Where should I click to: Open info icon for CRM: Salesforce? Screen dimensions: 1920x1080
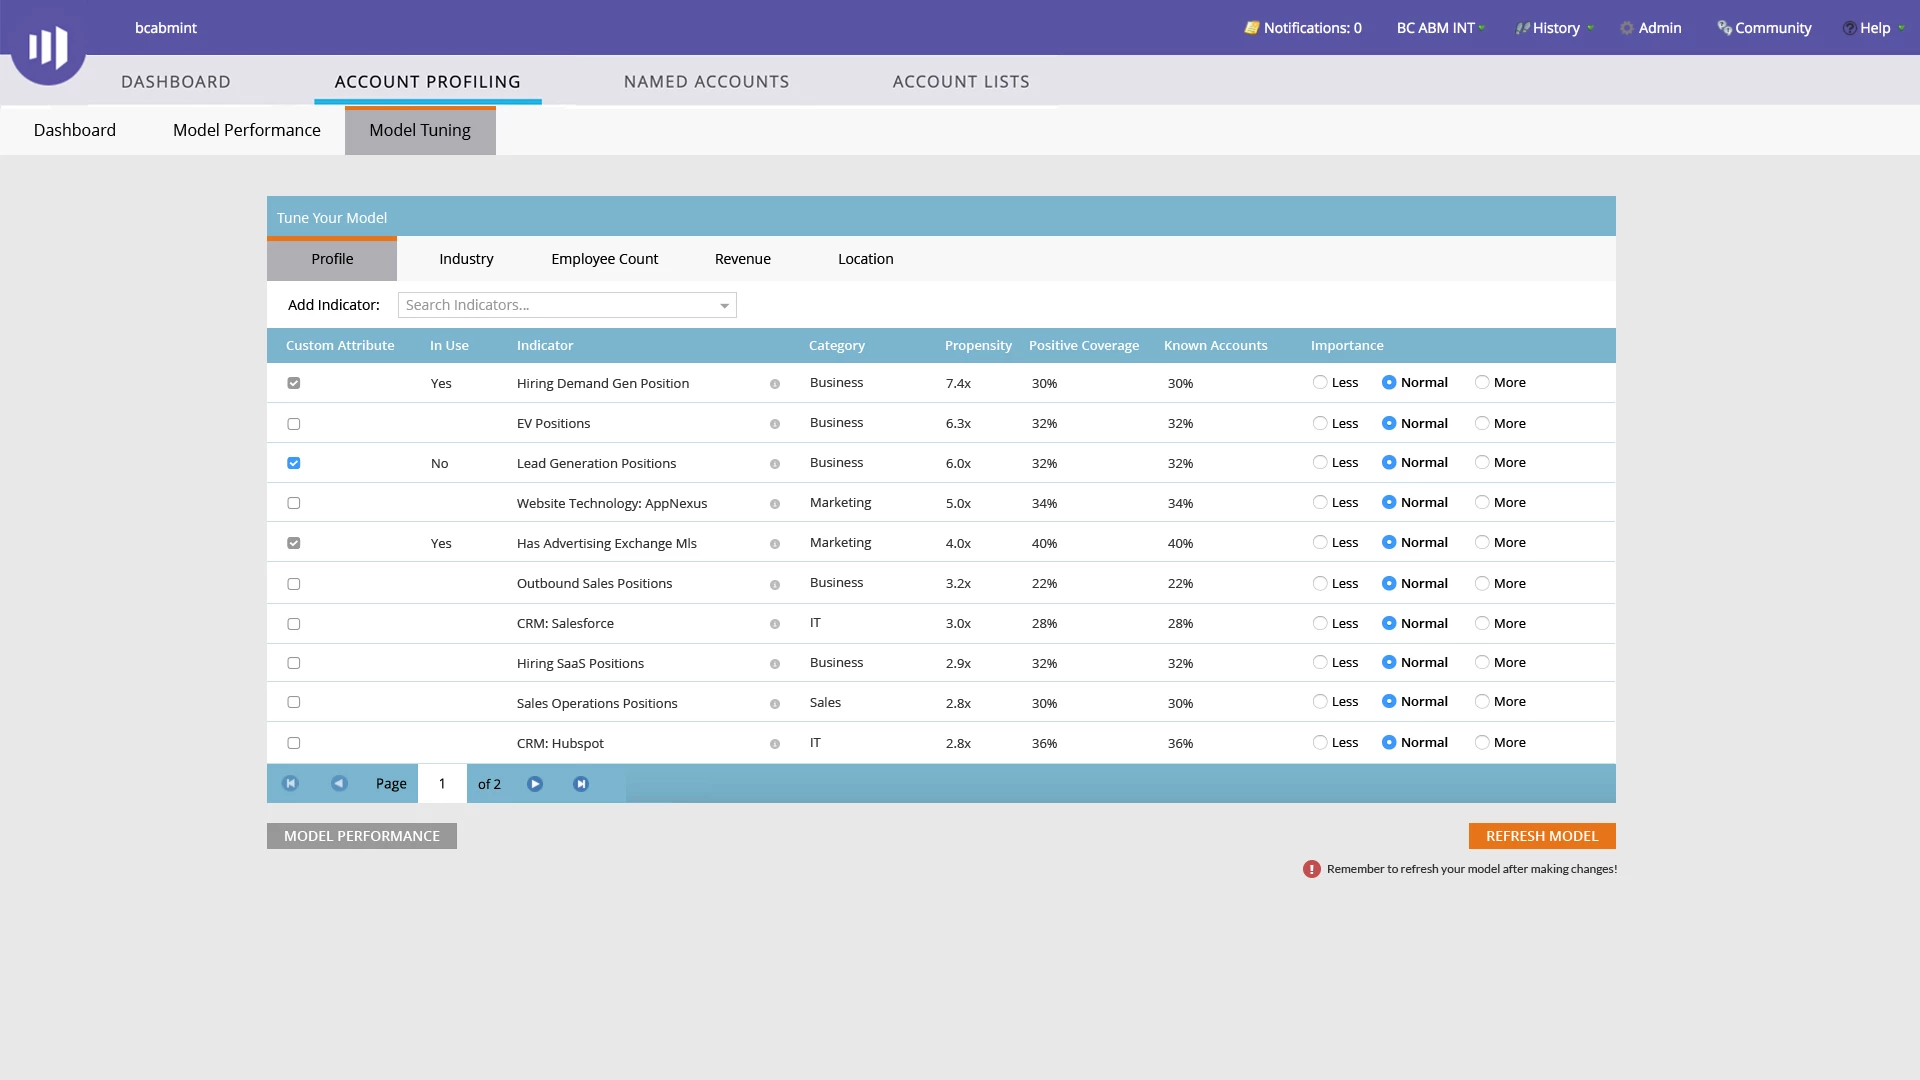(x=774, y=624)
